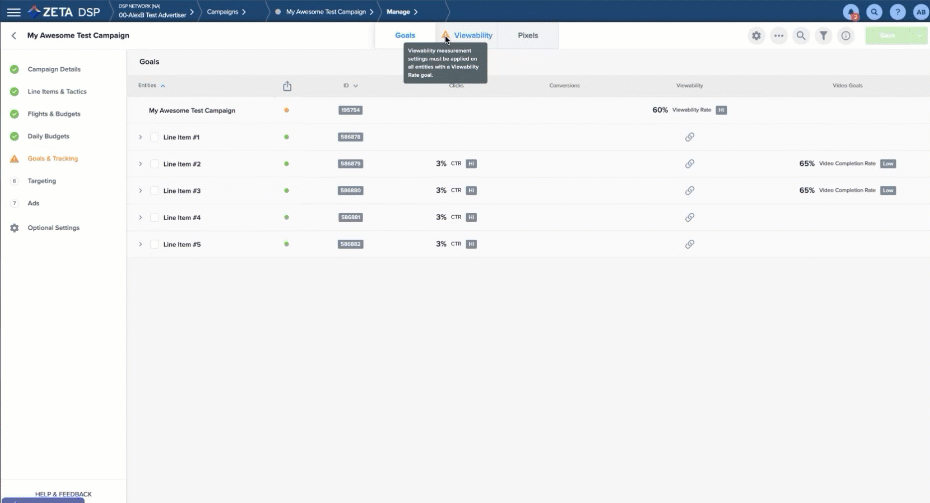Open the hamburger main menu
This screenshot has width=930, height=503.
coord(14,12)
